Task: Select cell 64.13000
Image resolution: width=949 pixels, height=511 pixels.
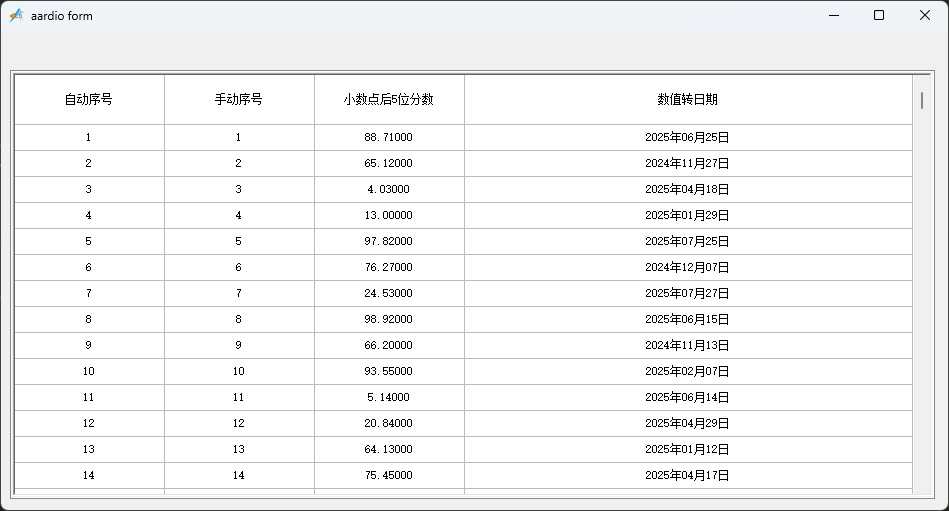Action: click(389, 450)
